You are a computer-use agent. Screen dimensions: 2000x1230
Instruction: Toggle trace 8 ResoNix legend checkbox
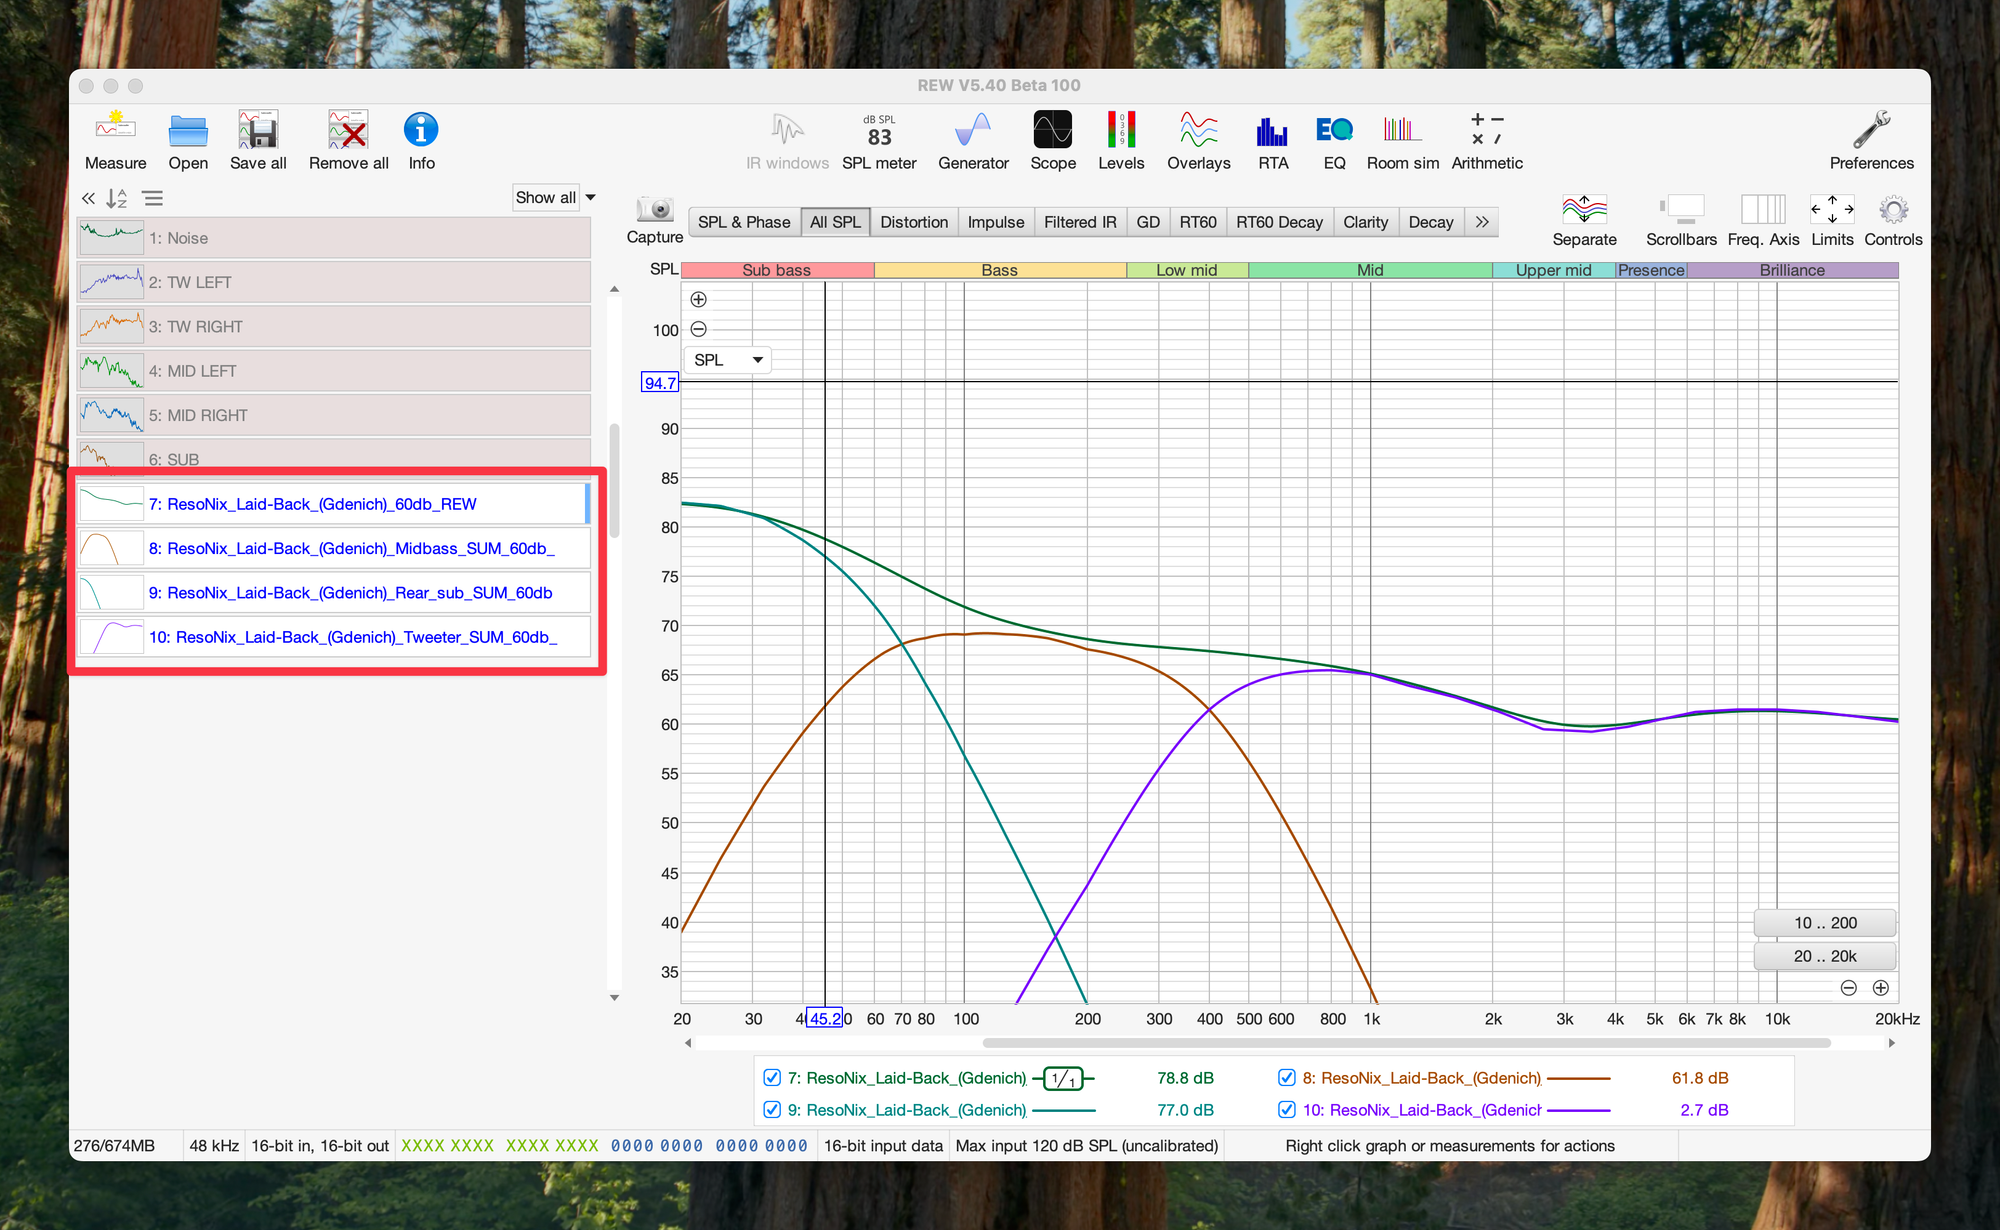click(1287, 1078)
